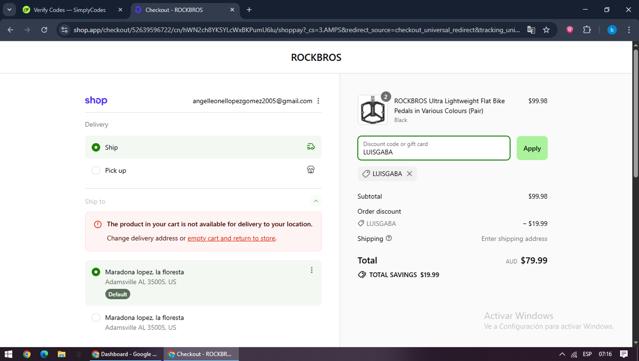Open account options menu beside email address
The height and width of the screenshot is (361, 639).
(318, 101)
